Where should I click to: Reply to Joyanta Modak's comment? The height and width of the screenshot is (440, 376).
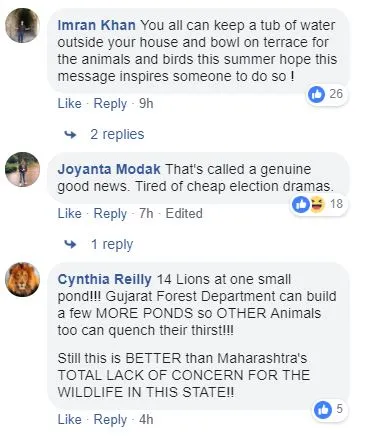110,214
